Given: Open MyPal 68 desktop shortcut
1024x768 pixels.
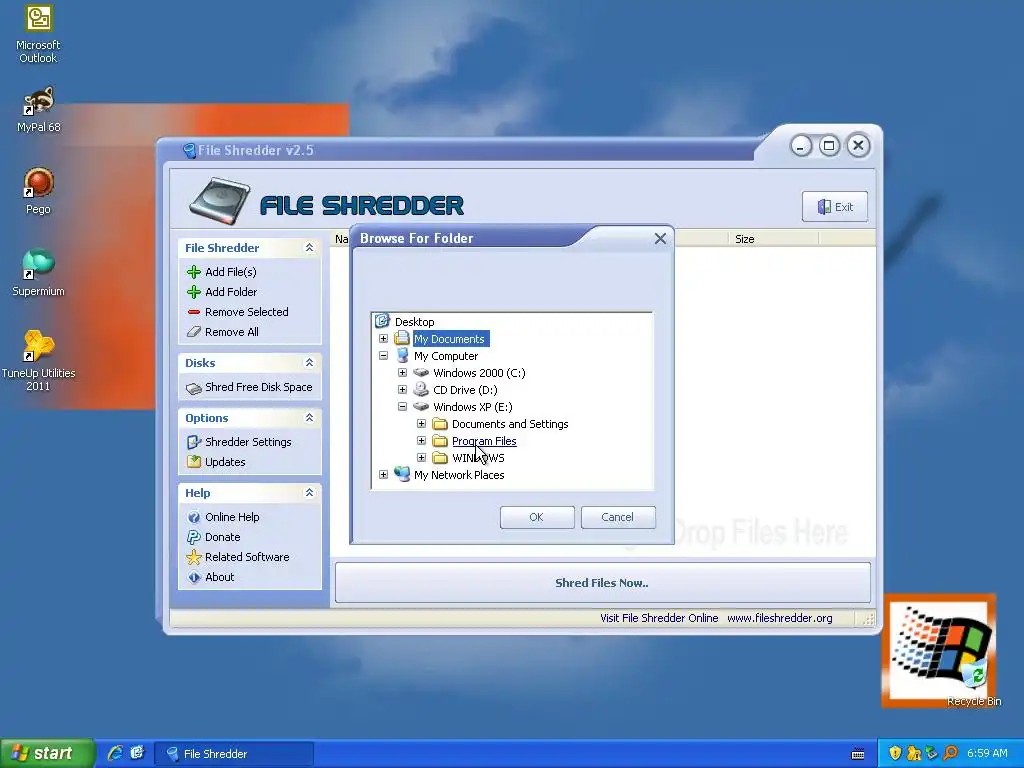Looking at the screenshot, I should [x=38, y=110].
